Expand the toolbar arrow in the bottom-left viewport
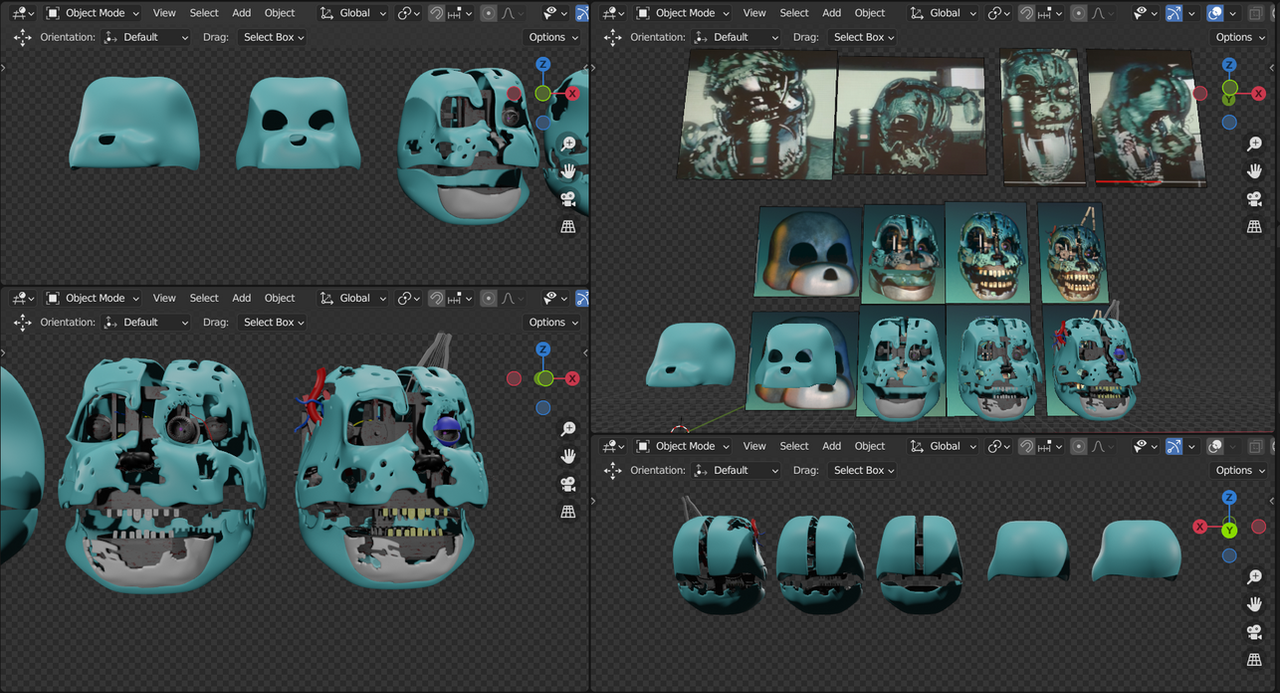1280x693 pixels. tap(4, 353)
